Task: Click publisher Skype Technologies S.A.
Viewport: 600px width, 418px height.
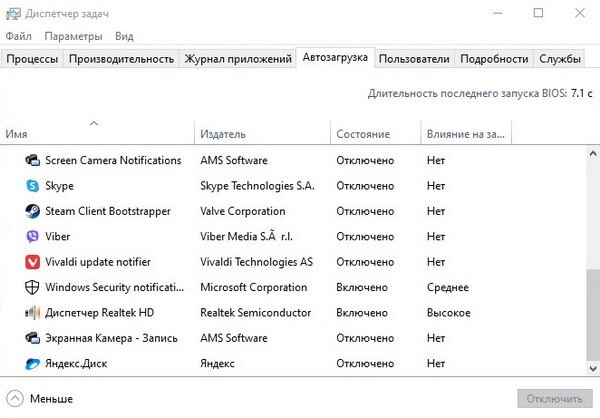Action: click(257, 186)
